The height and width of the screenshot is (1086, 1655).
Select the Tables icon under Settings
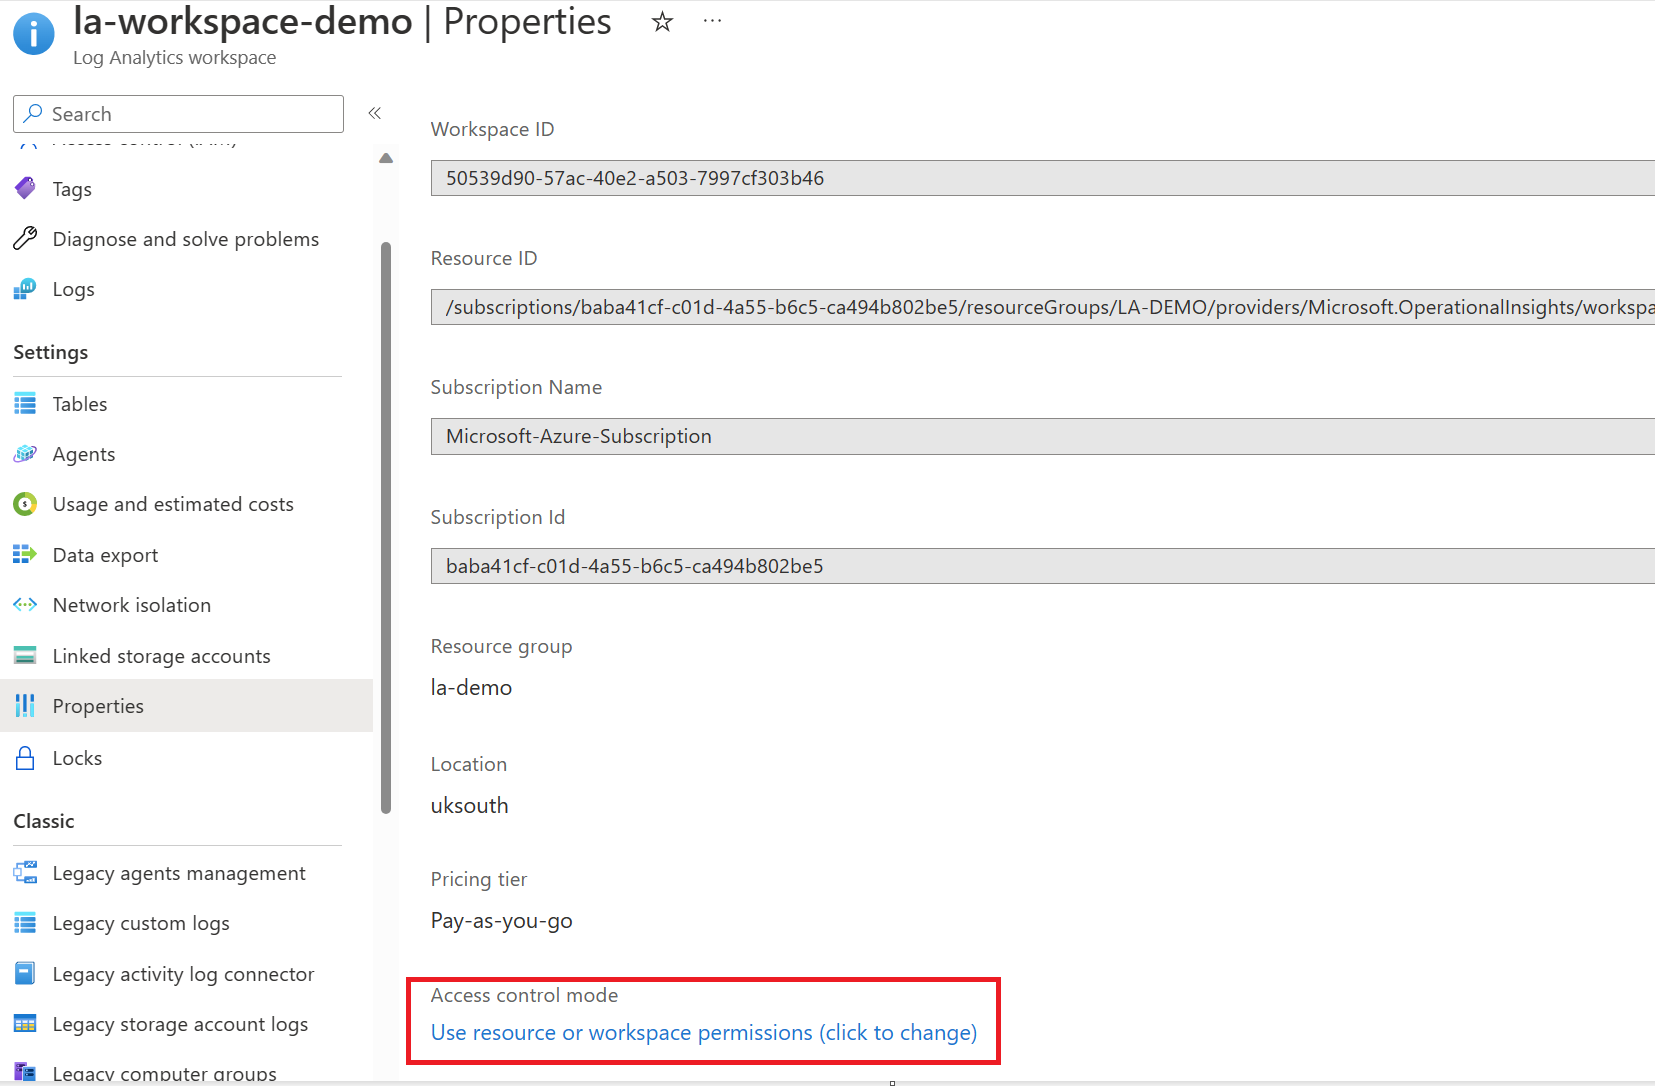point(25,403)
